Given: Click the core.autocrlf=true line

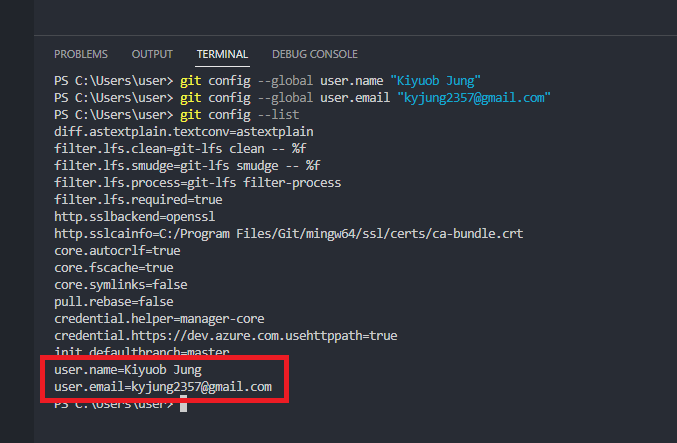Looking at the screenshot, I should click(x=117, y=251).
